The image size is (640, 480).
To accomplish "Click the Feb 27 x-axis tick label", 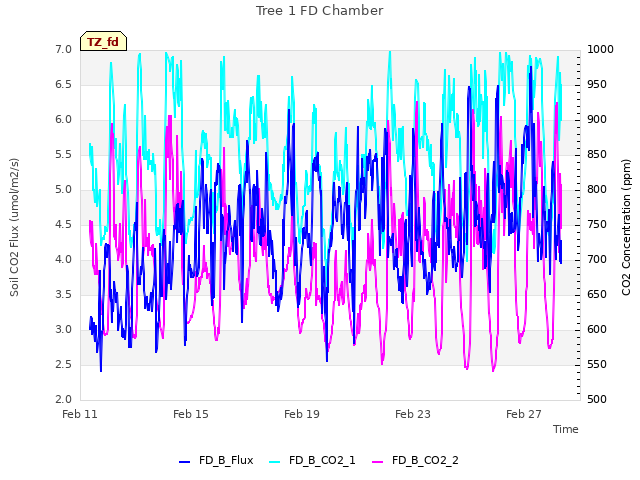I will [x=524, y=414].
